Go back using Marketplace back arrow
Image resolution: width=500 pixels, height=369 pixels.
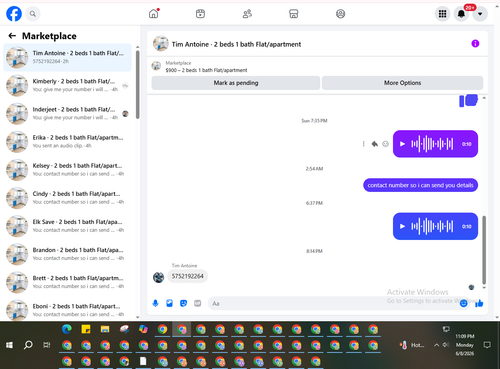(x=12, y=36)
